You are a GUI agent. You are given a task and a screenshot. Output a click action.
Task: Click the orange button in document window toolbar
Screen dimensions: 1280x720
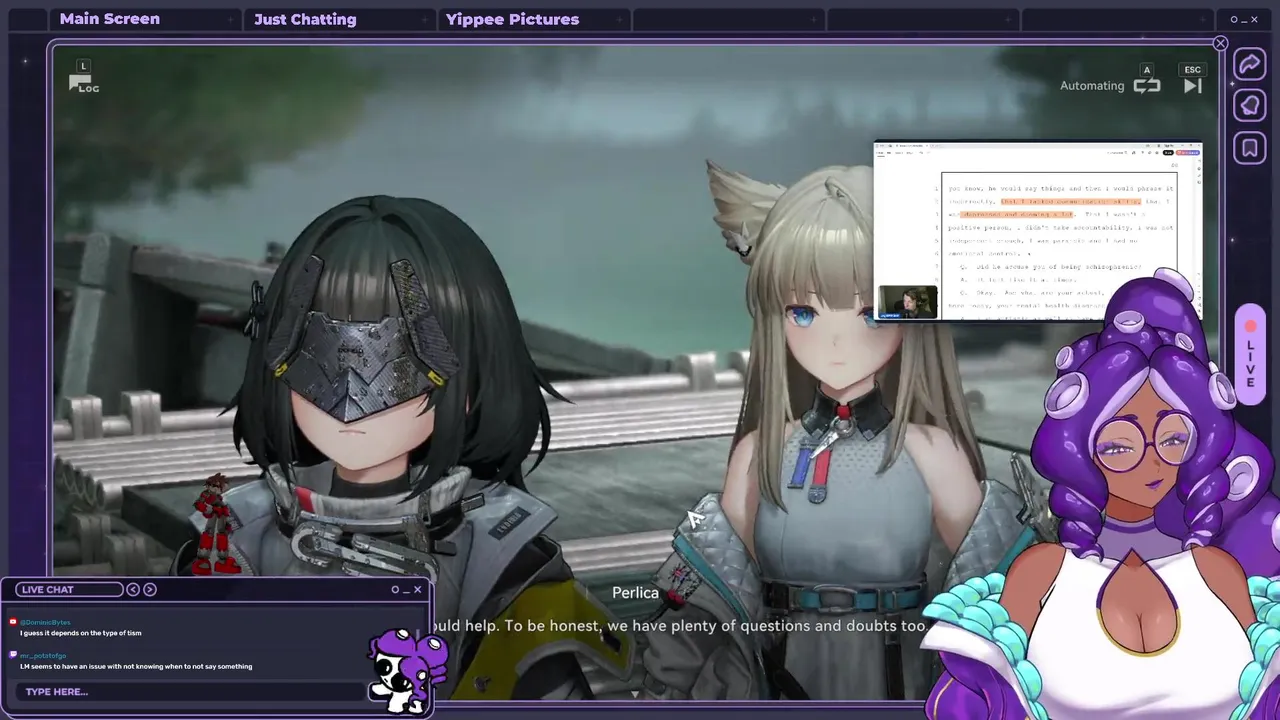click(1189, 152)
